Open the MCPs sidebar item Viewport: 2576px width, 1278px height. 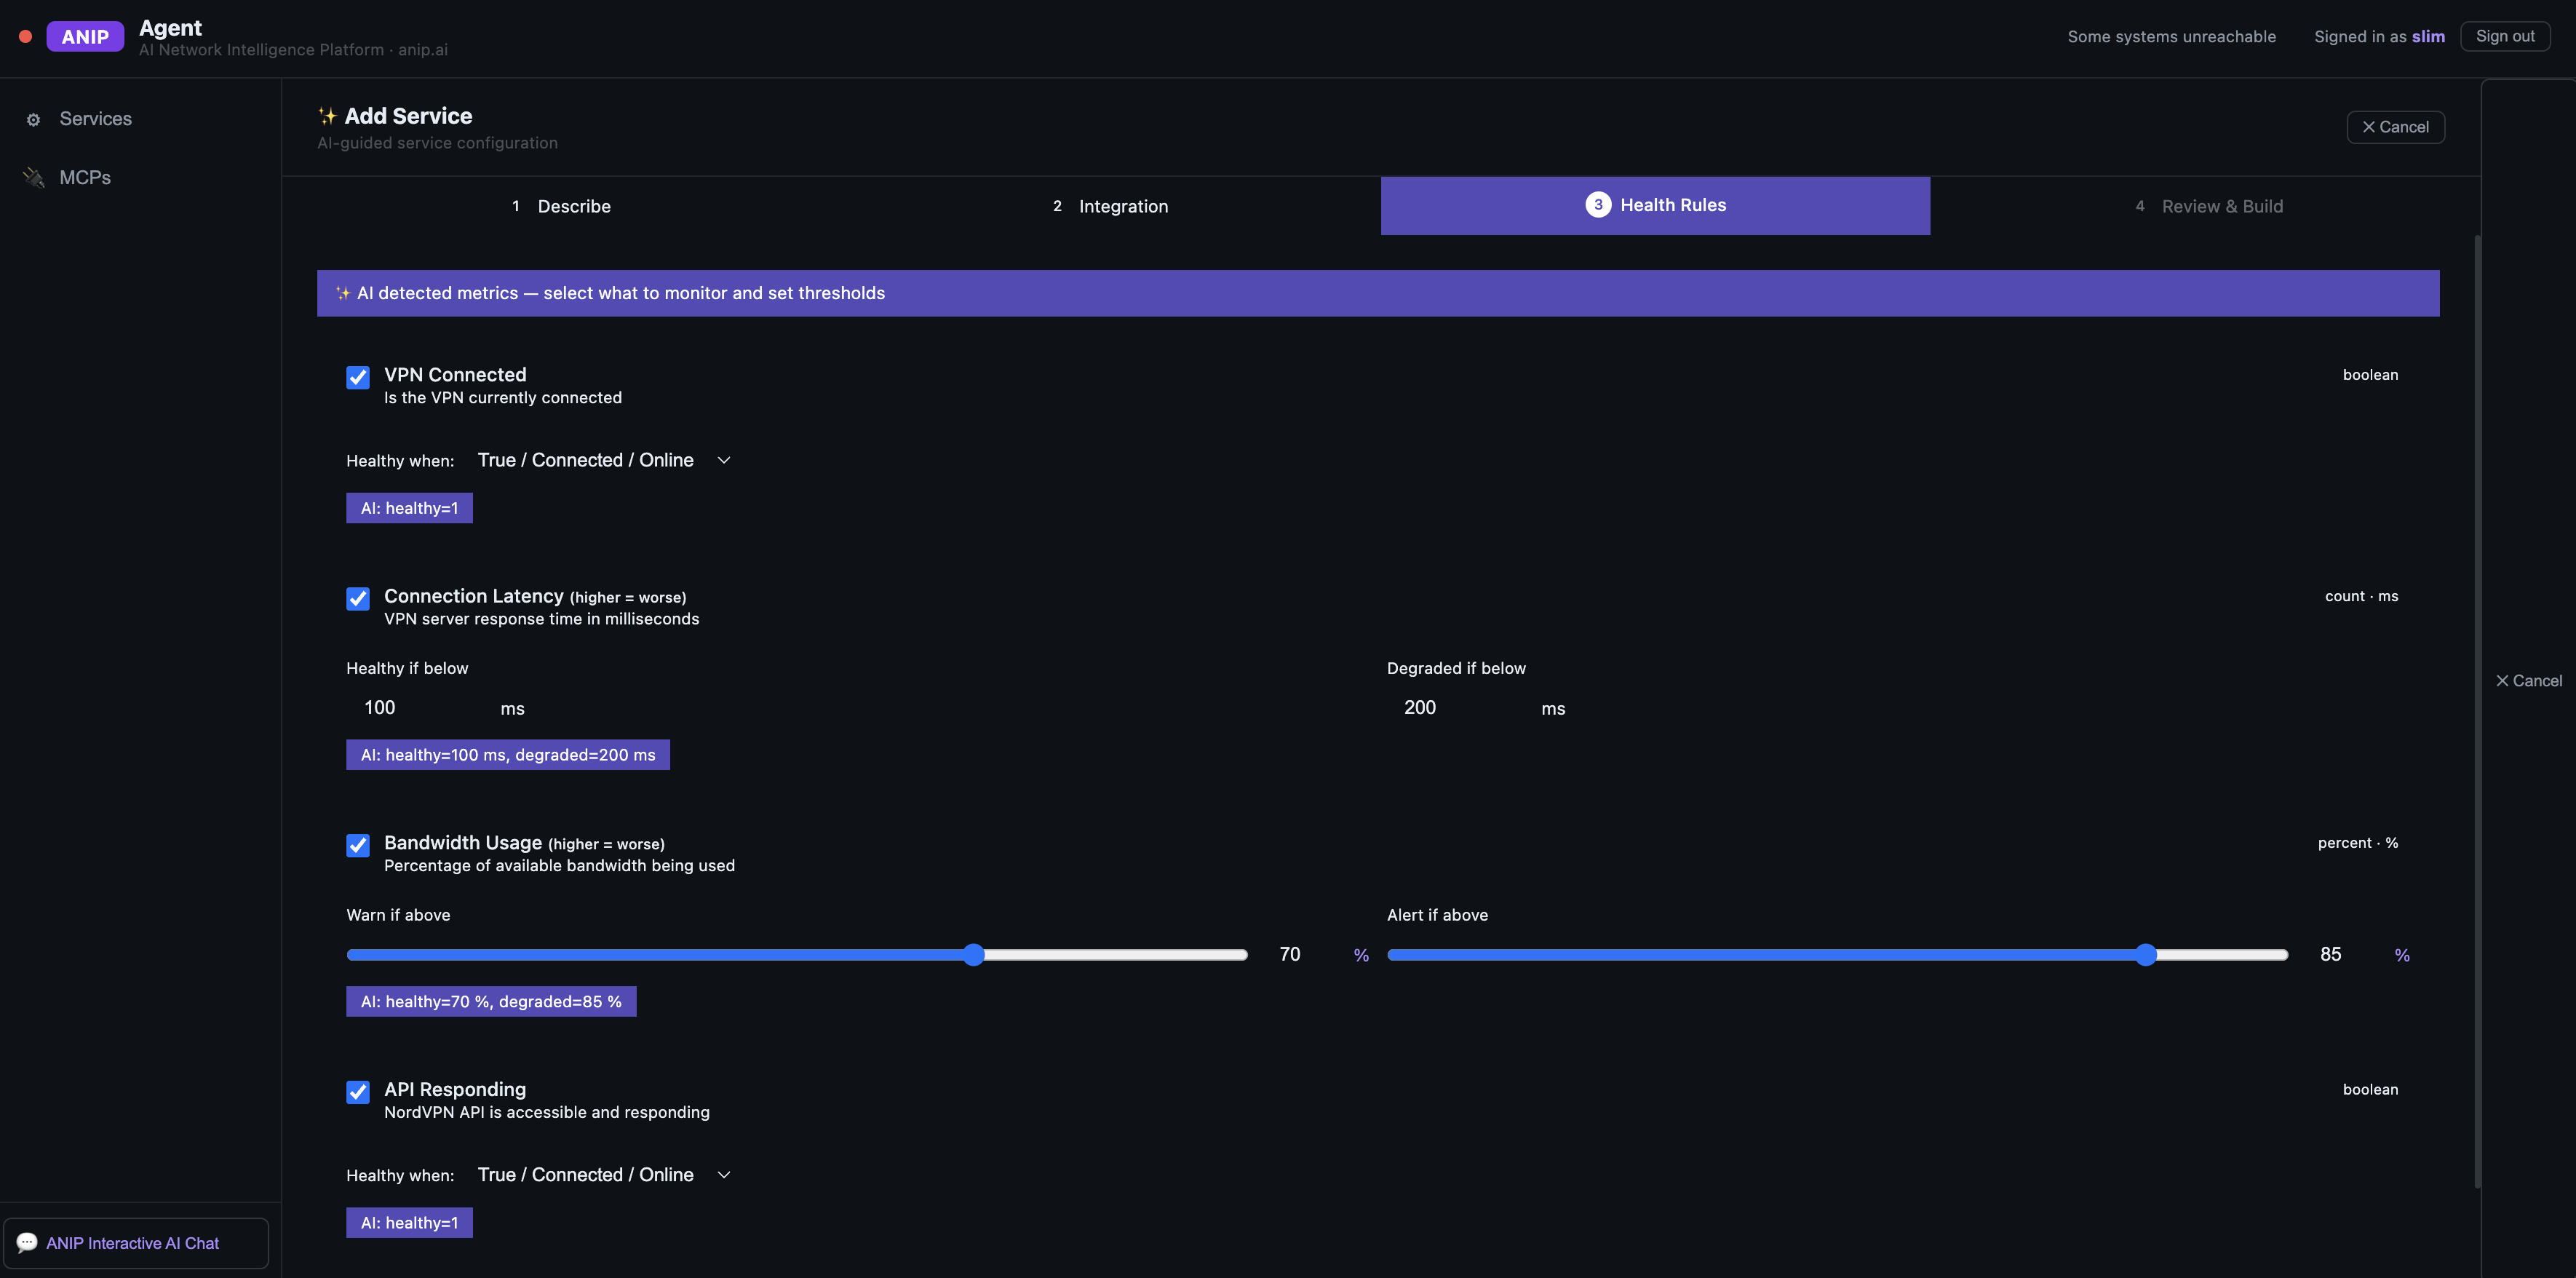pos(140,178)
